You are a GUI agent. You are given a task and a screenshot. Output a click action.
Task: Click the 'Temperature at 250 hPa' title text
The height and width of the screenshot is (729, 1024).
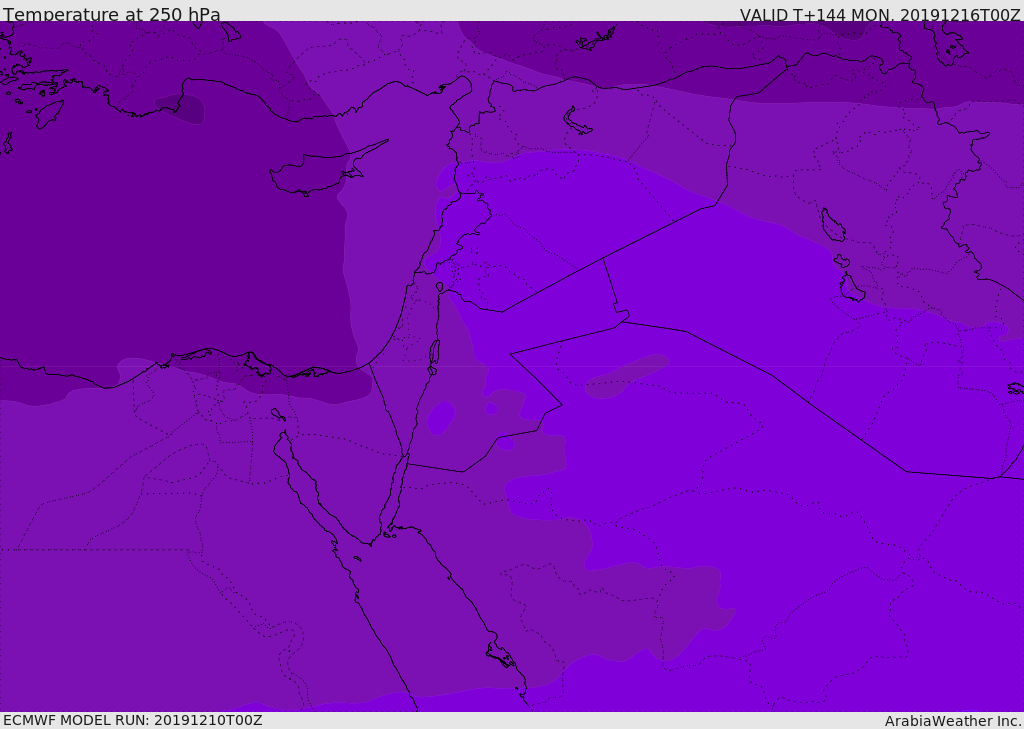click(112, 14)
